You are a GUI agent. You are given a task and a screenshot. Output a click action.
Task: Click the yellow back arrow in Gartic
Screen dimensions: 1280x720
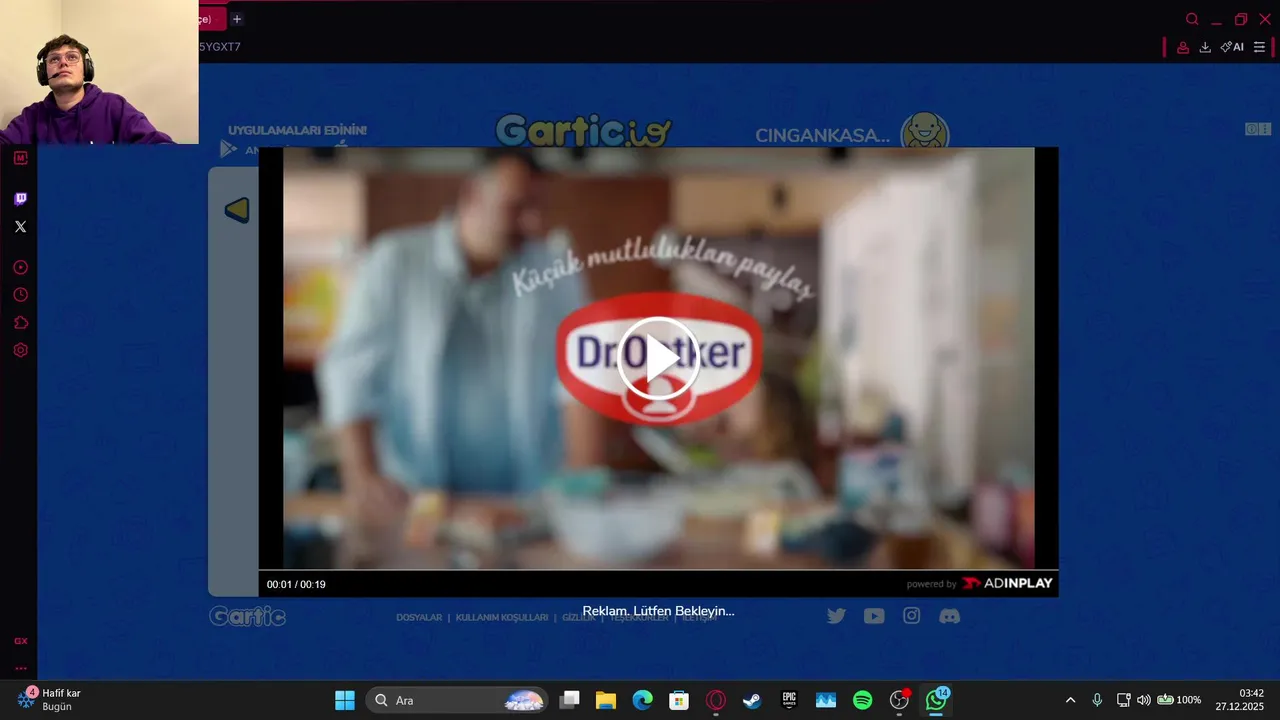[x=237, y=210]
